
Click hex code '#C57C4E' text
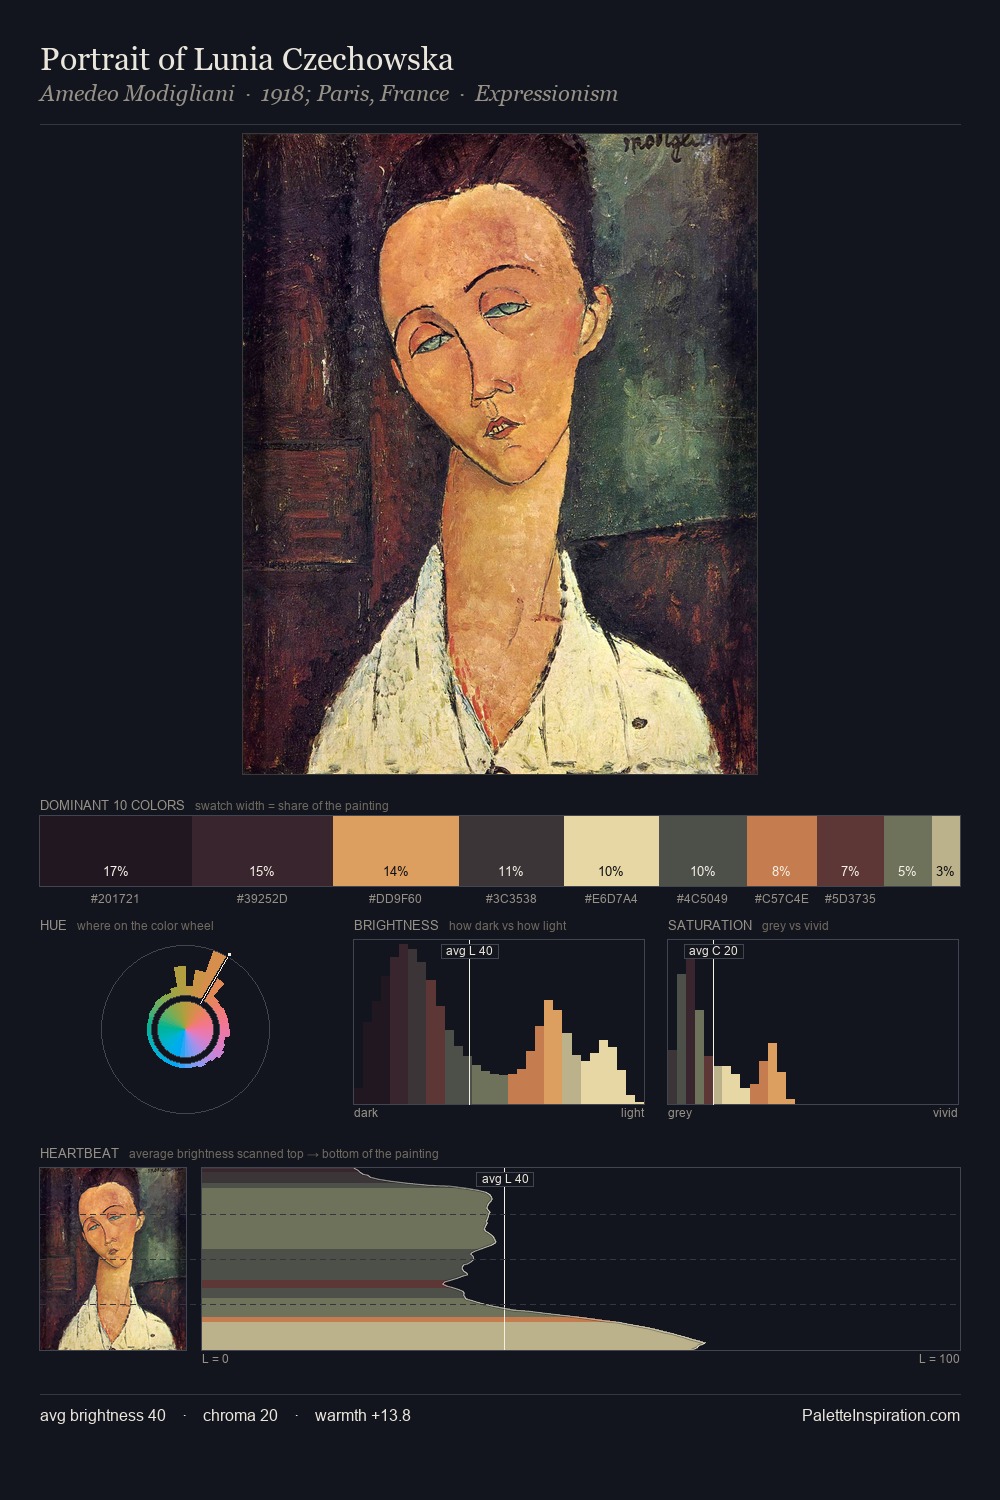pyautogui.click(x=782, y=899)
